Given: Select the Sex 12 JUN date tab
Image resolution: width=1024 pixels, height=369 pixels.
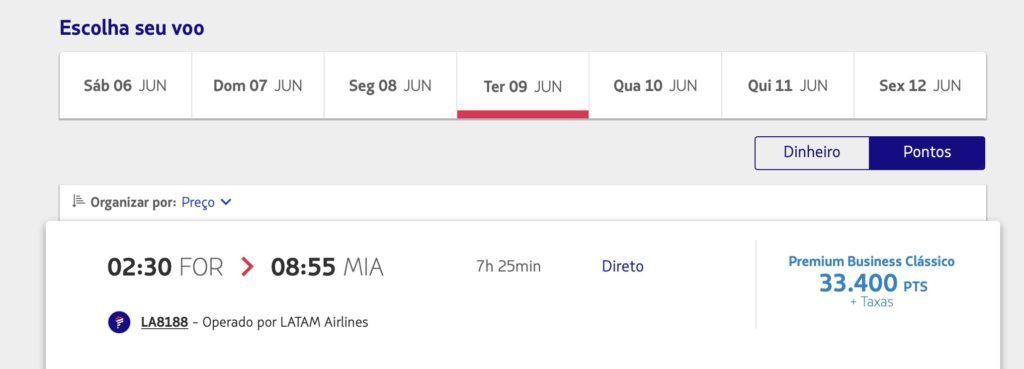Looking at the screenshot, I should coord(920,86).
